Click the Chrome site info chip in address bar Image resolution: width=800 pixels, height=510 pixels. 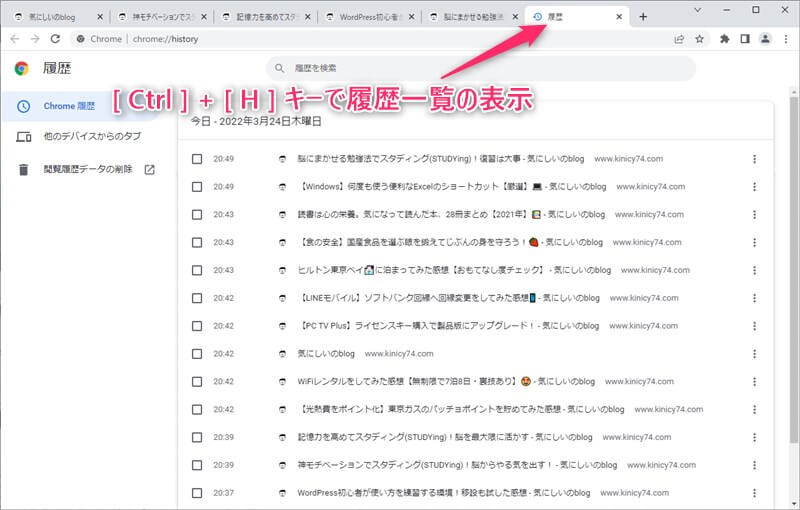click(x=99, y=39)
